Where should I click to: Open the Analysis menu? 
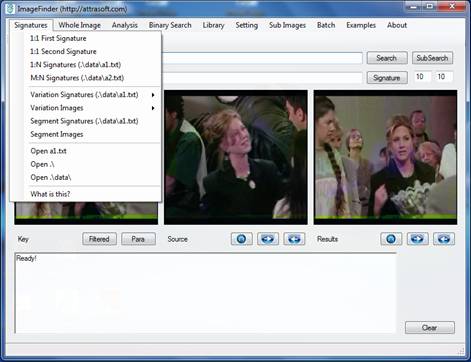pyautogui.click(x=125, y=25)
